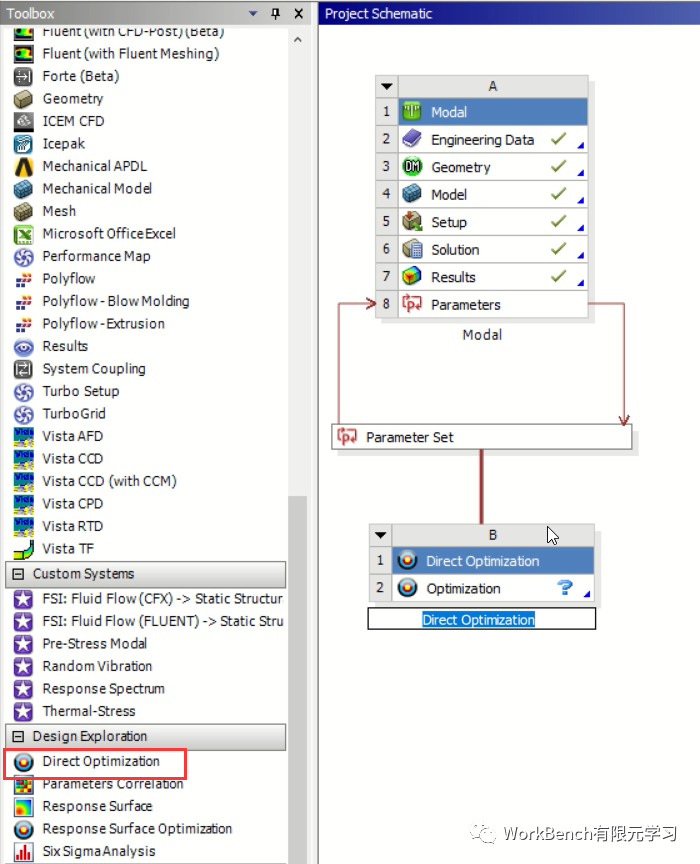Image resolution: width=700 pixels, height=864 pixels.
Task: Collapse the Custom Systems section
Action: pos(18,574)
